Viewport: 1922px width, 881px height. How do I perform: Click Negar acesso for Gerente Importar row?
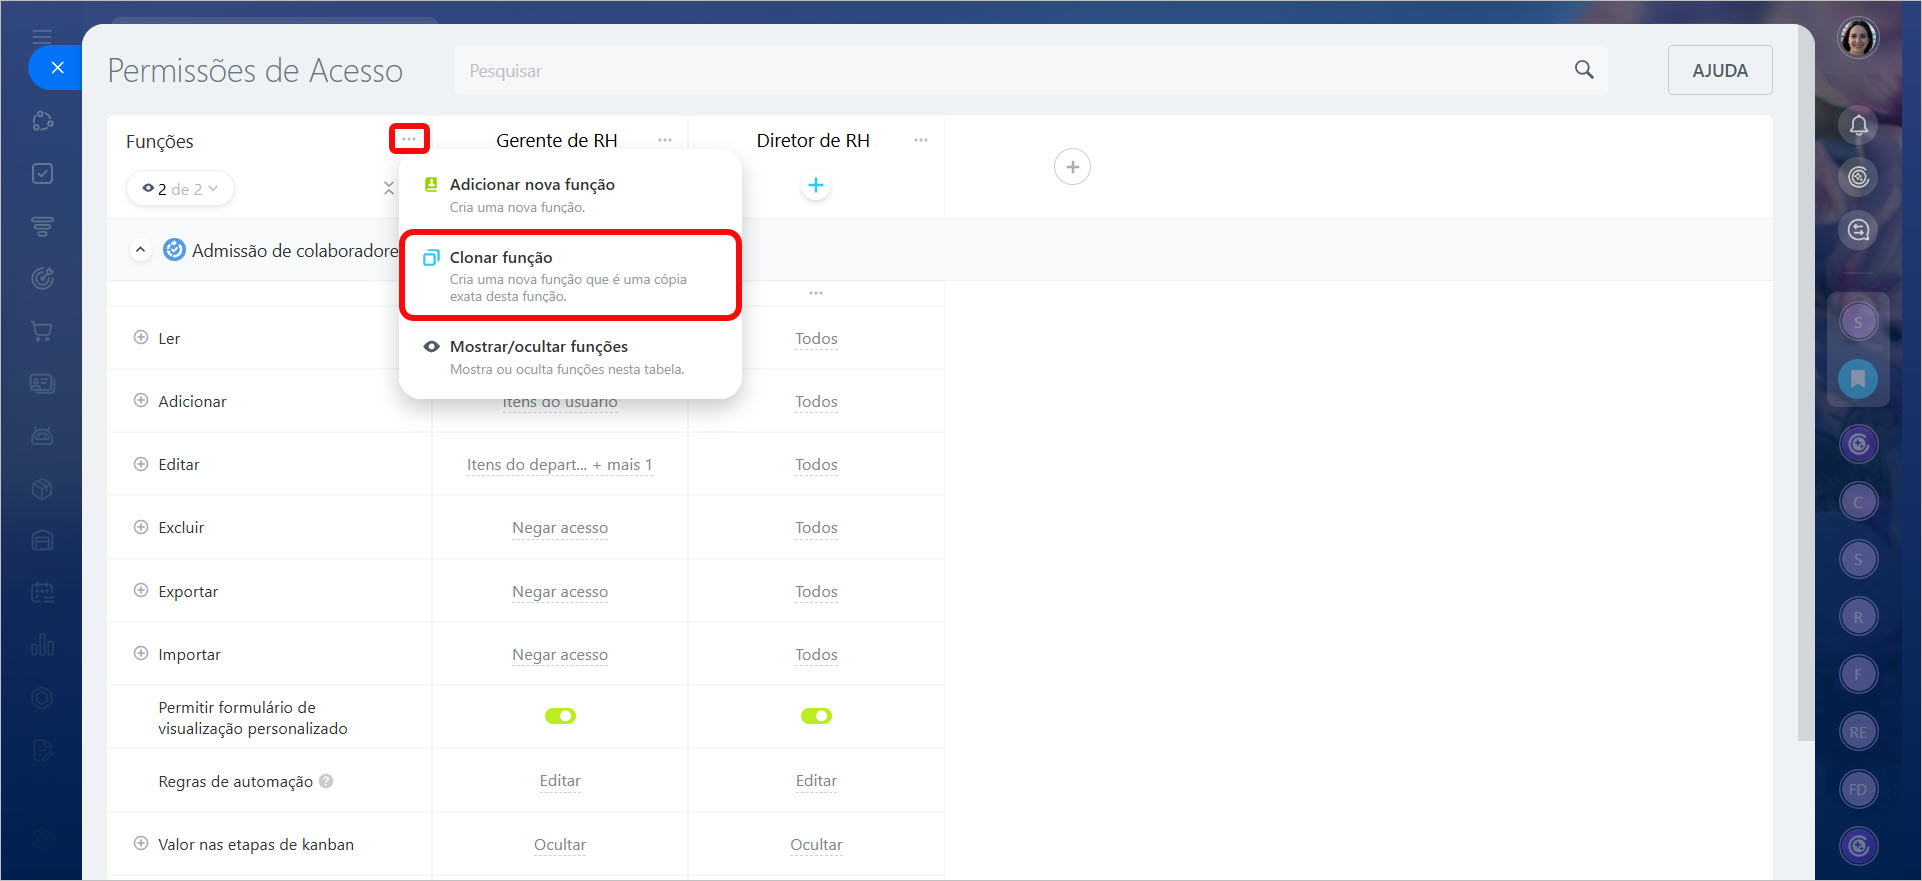pyautogui.click(x=560, y=655)
